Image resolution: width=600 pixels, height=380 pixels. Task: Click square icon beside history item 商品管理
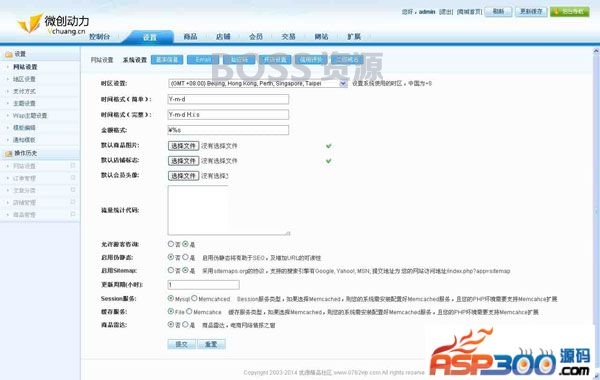coord(73,214)
